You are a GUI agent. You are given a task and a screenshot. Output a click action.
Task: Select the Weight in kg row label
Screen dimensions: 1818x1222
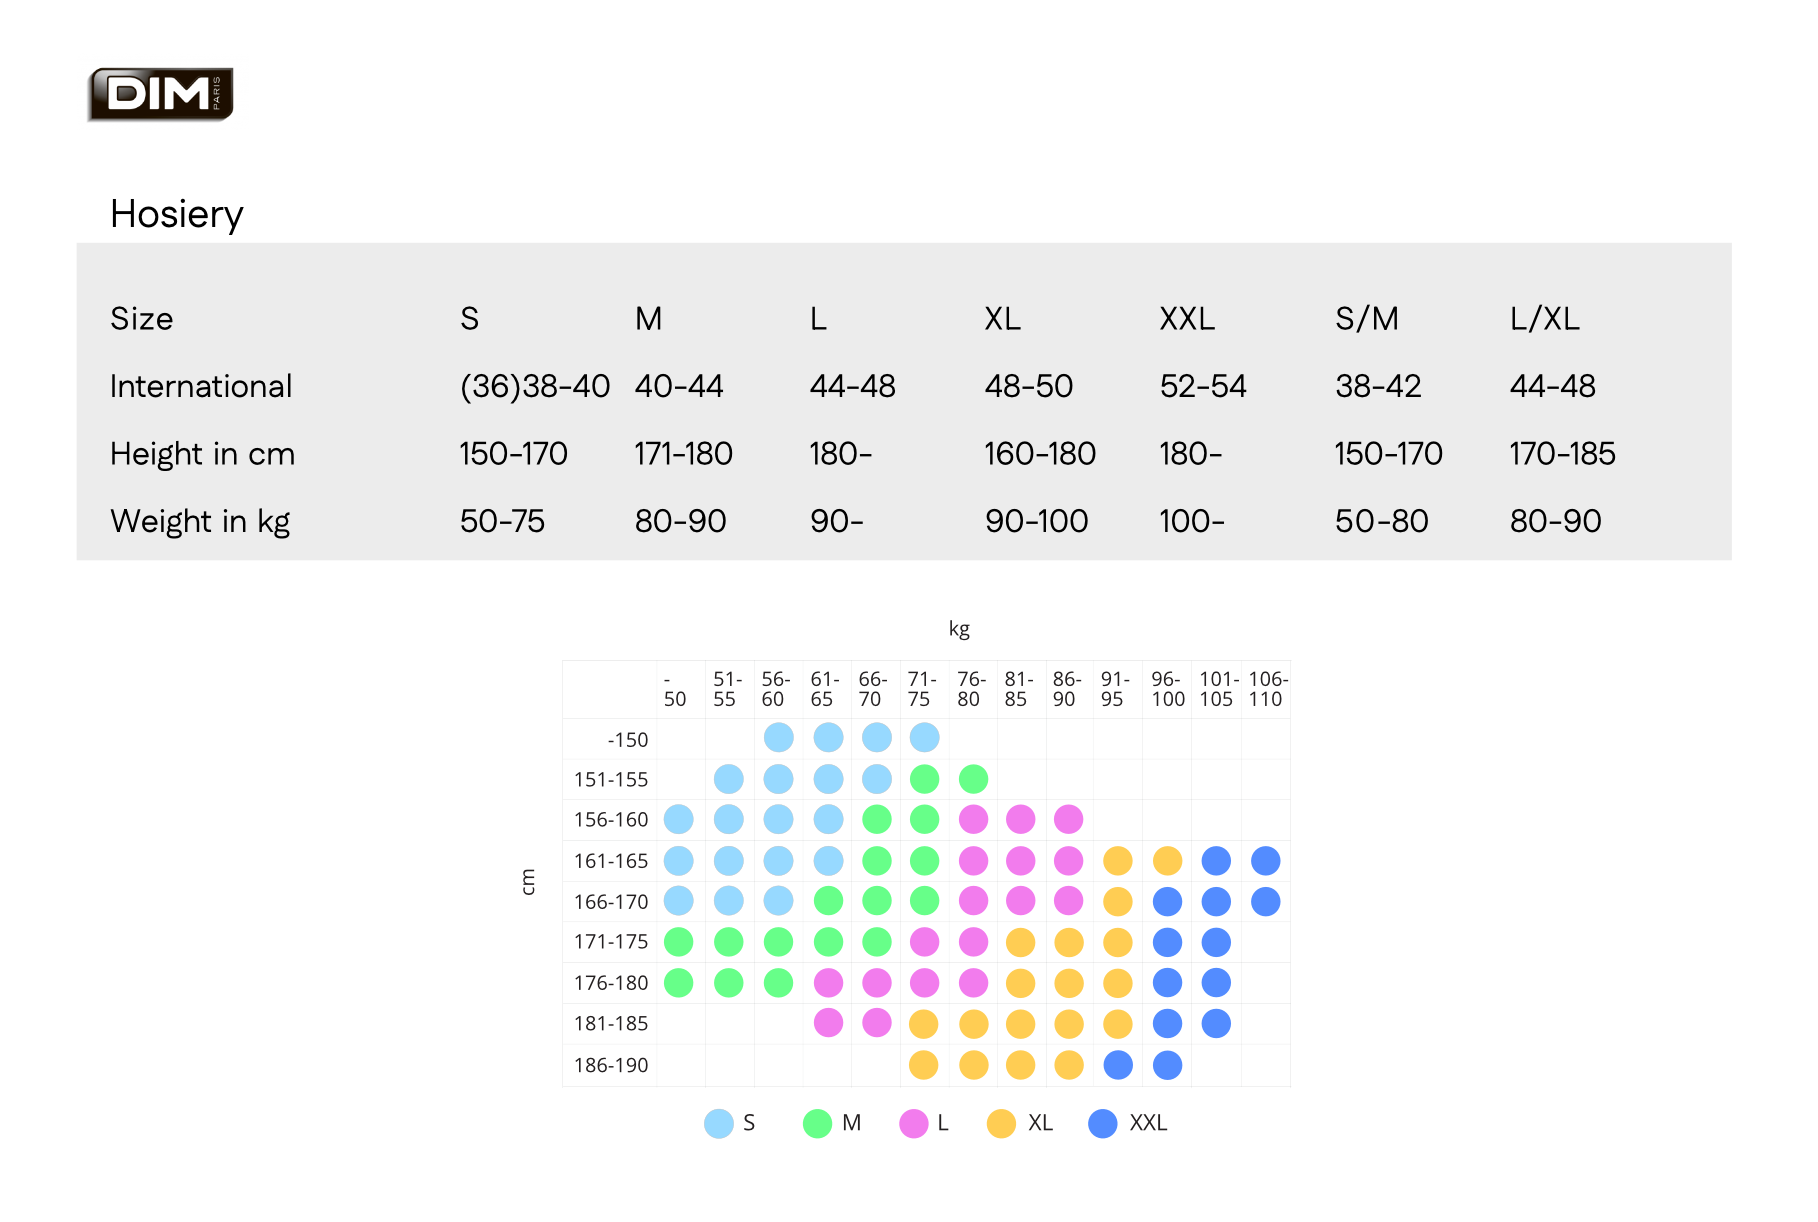200,521
